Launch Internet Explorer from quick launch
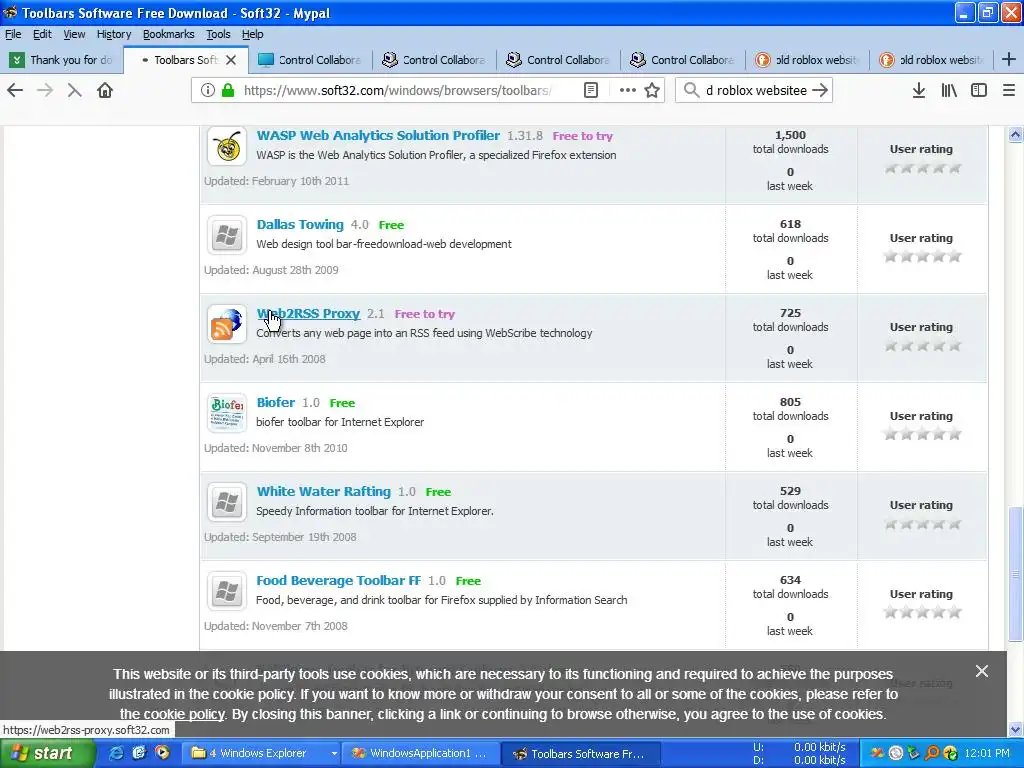The height and width of the screenshot is (768, 1024). 116,753
